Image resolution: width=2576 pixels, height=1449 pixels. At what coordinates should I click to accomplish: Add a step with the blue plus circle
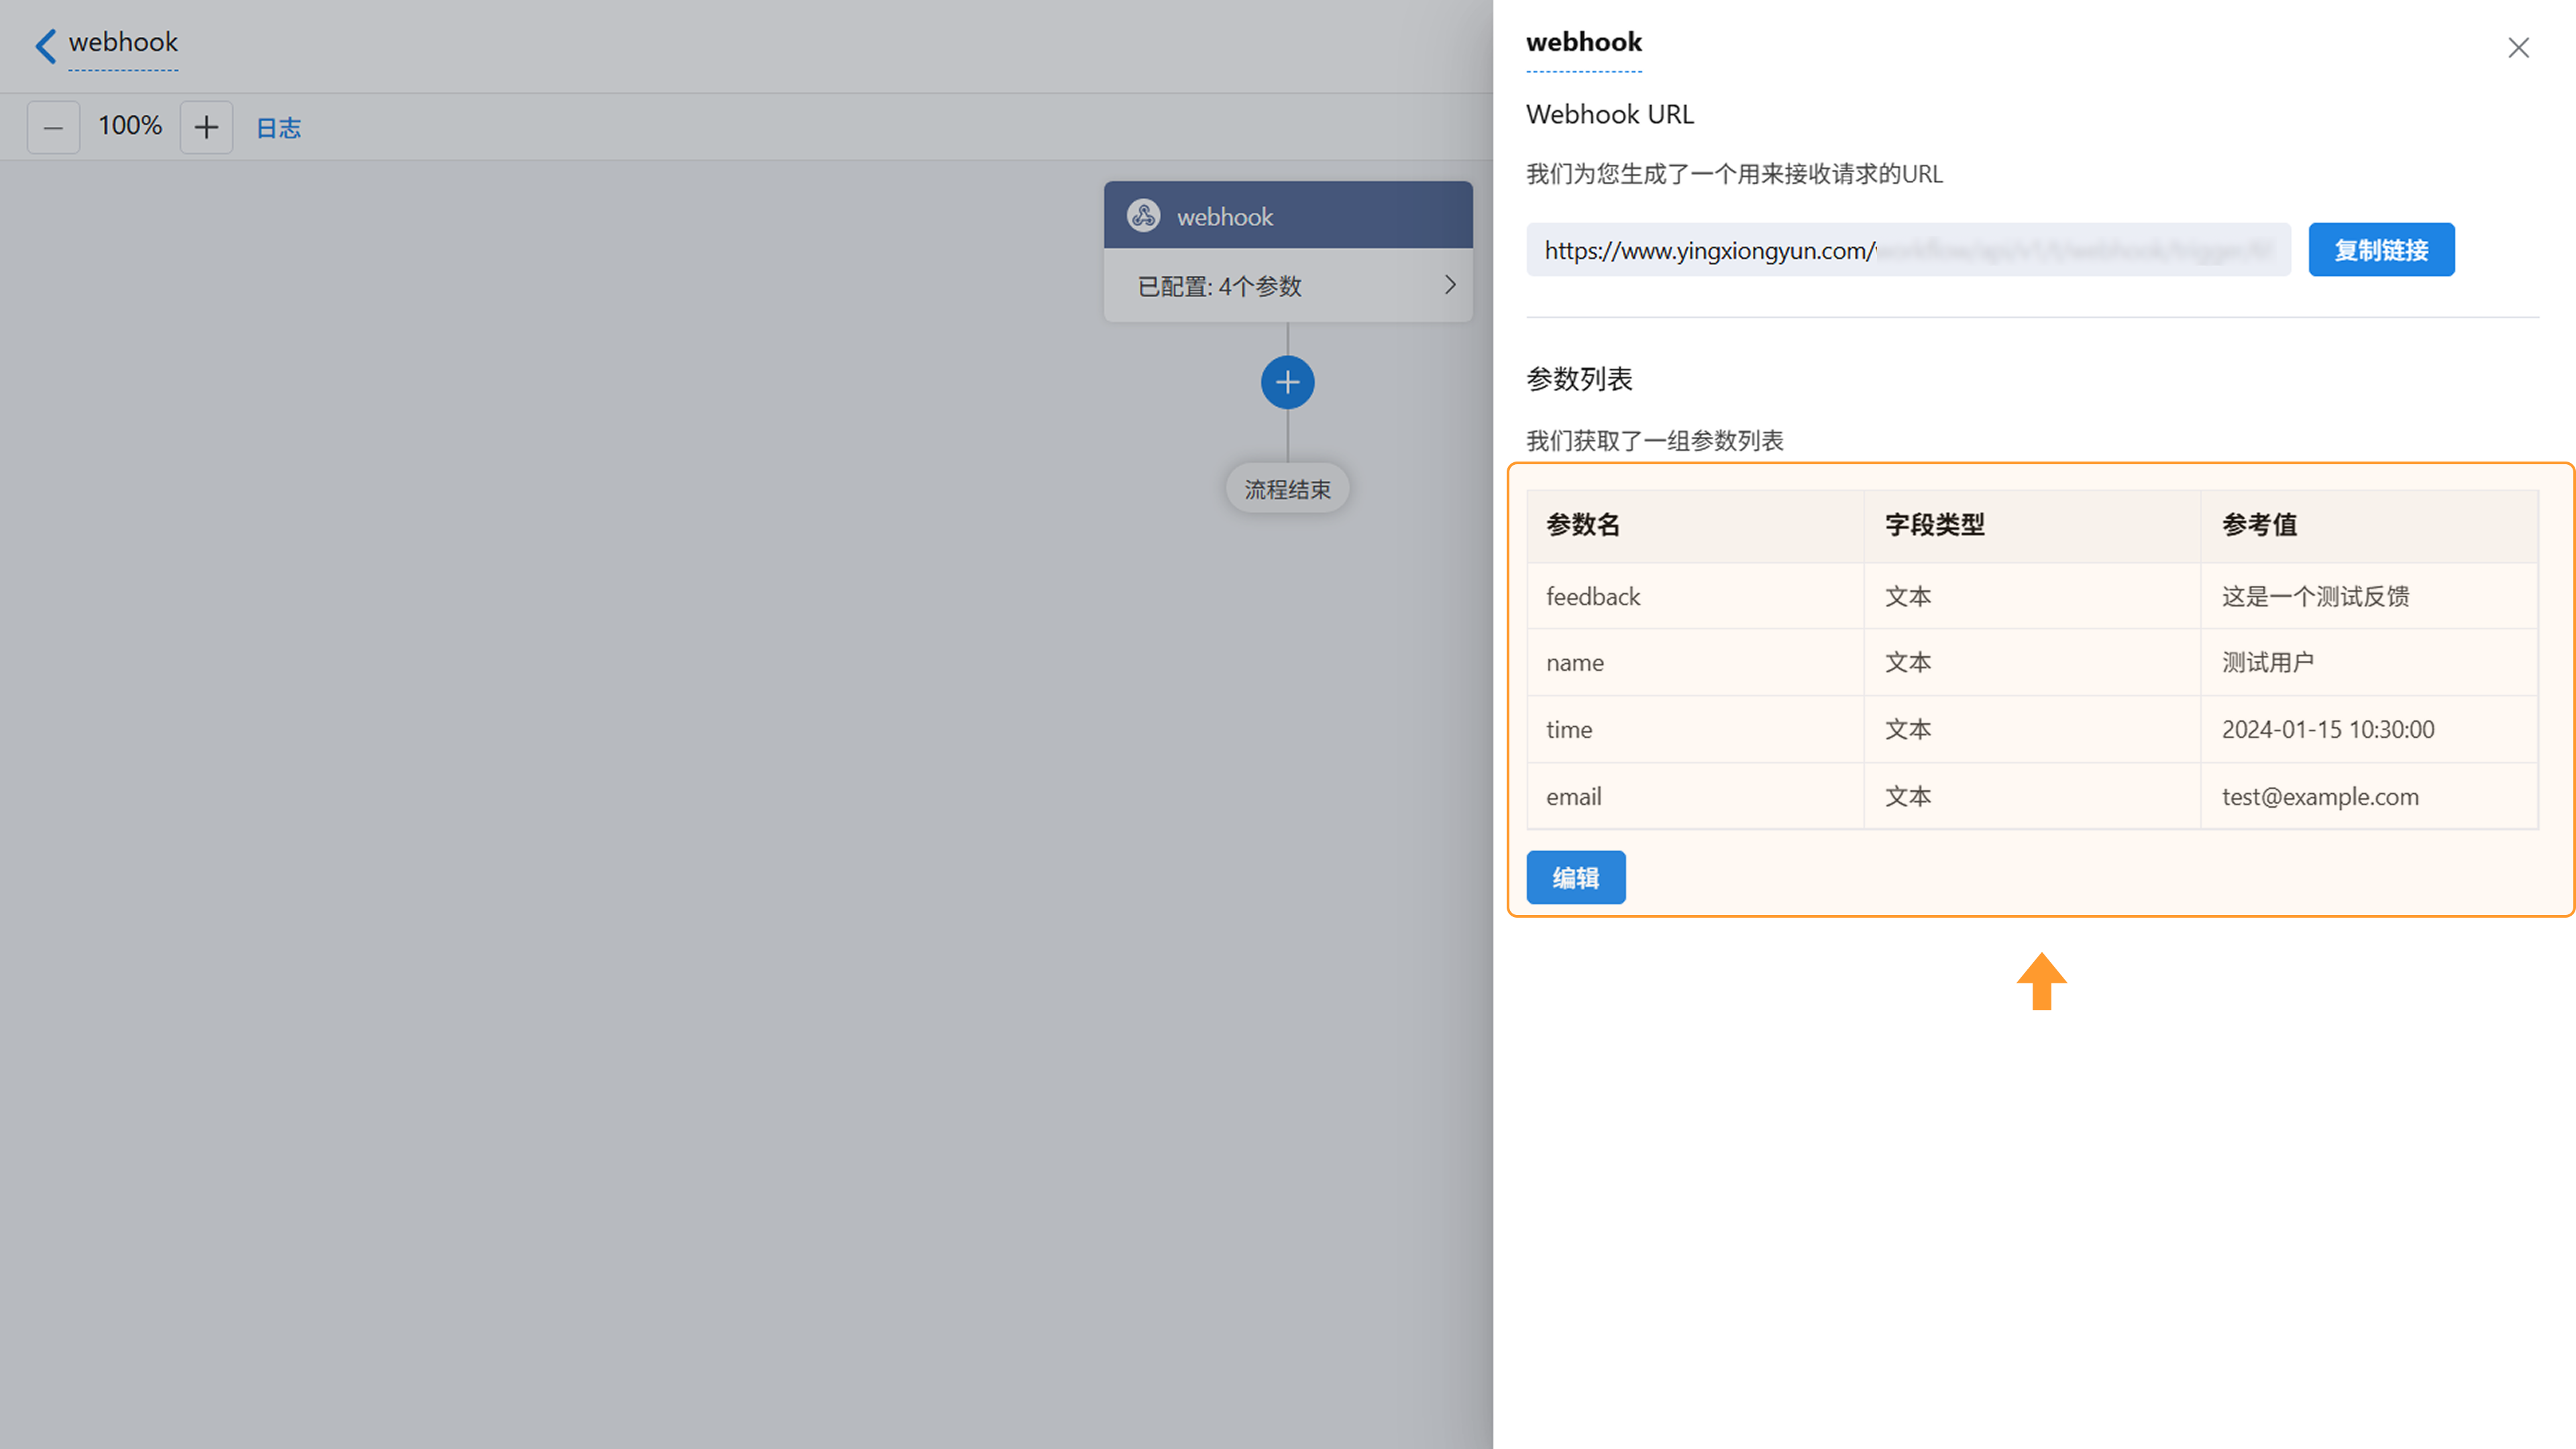click(x=1287, y=382)
